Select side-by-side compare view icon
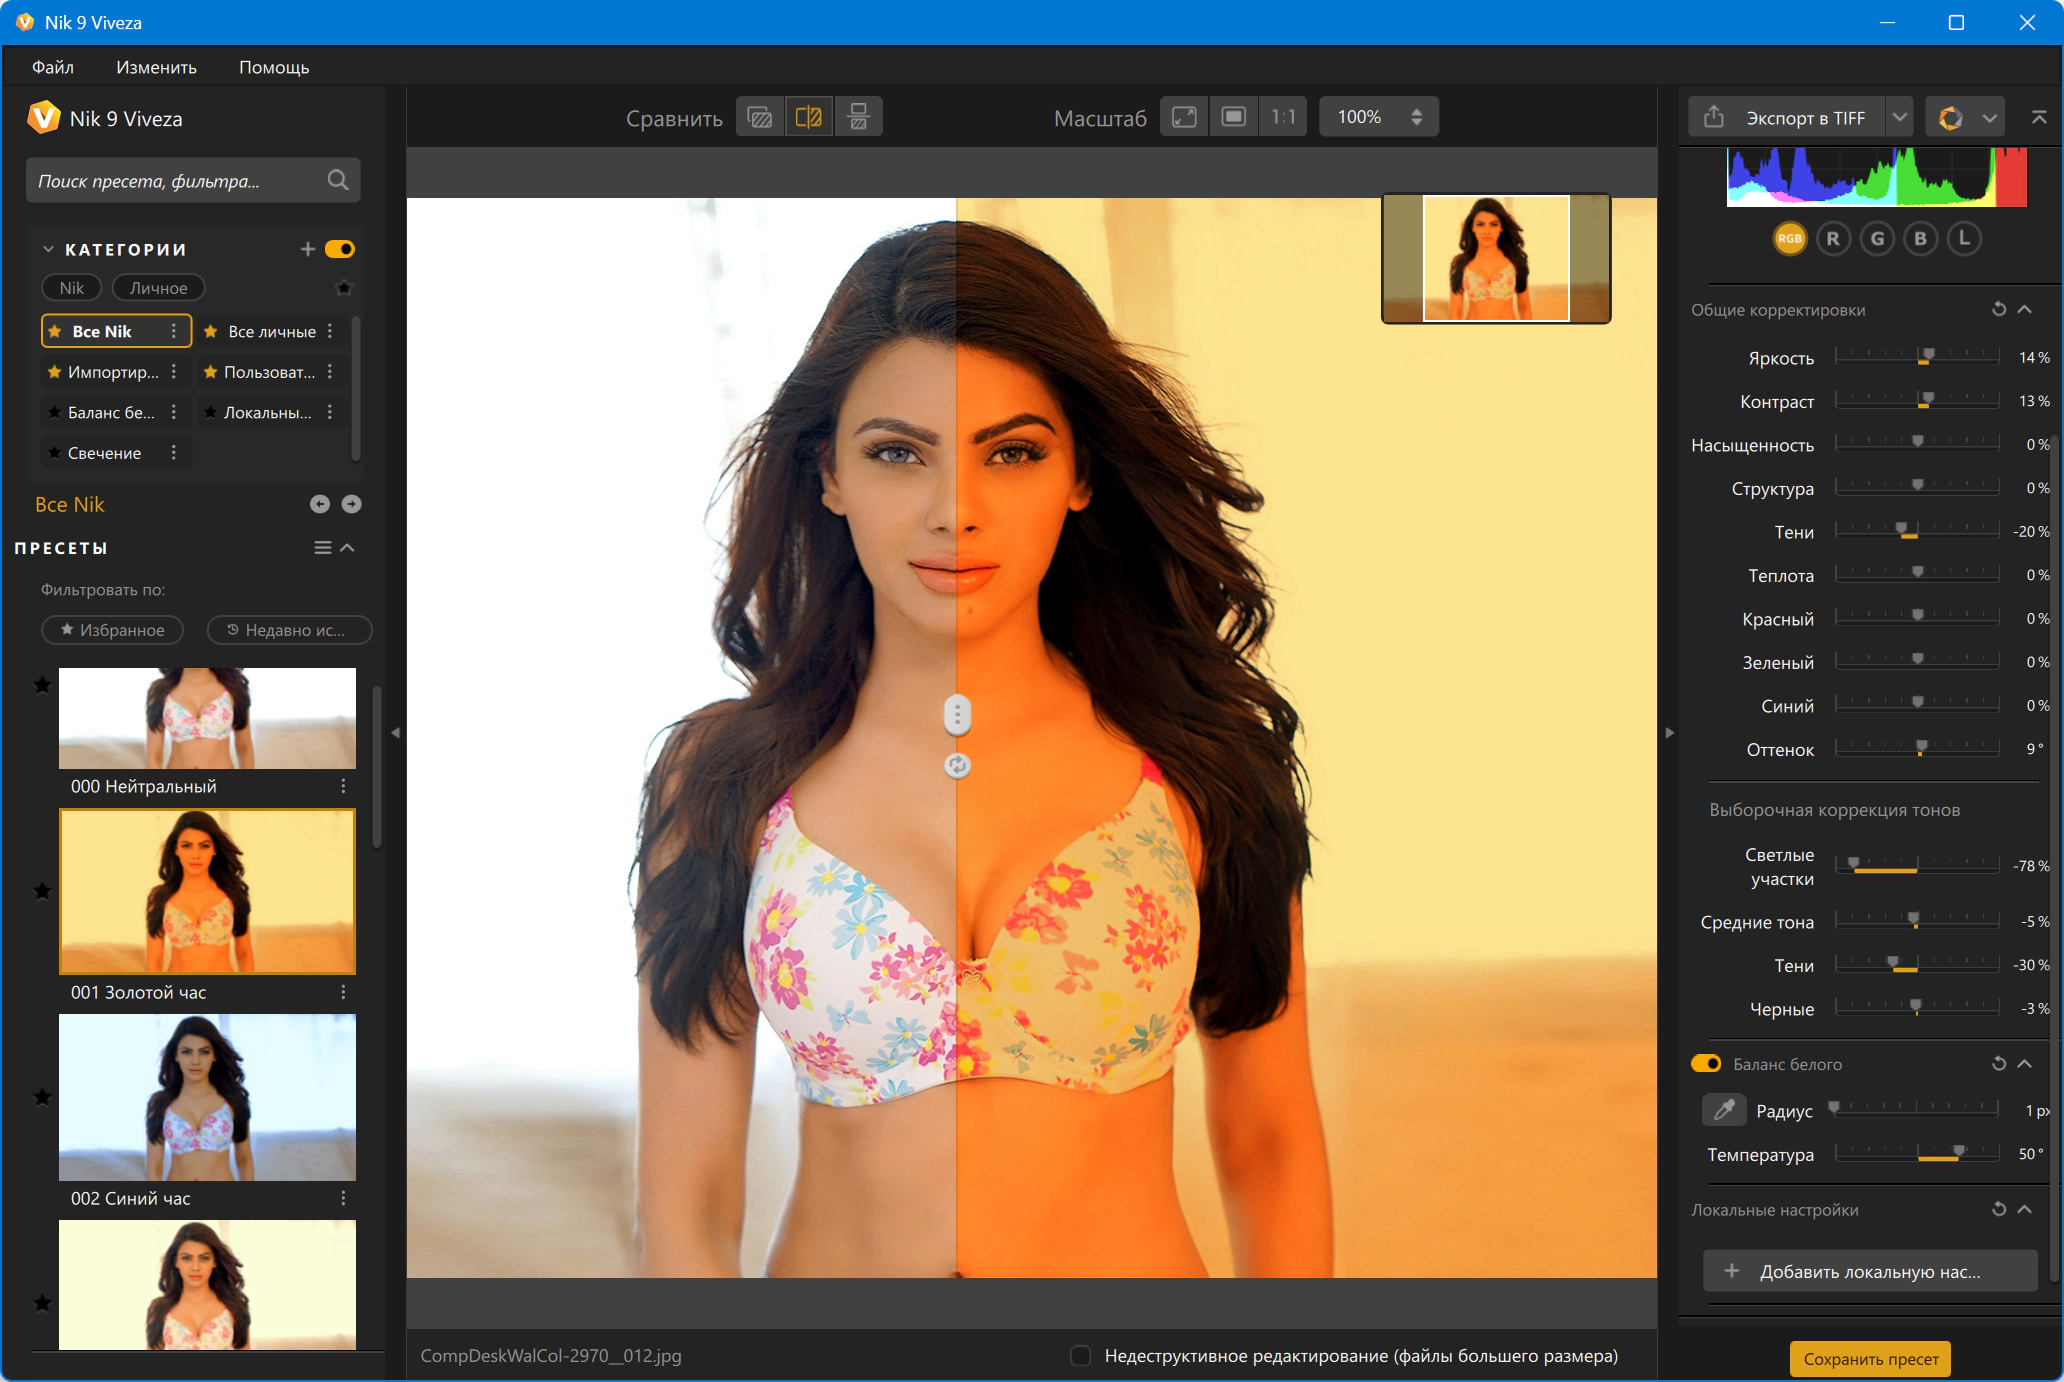2064x1382 pixels. tap(858, 117)
